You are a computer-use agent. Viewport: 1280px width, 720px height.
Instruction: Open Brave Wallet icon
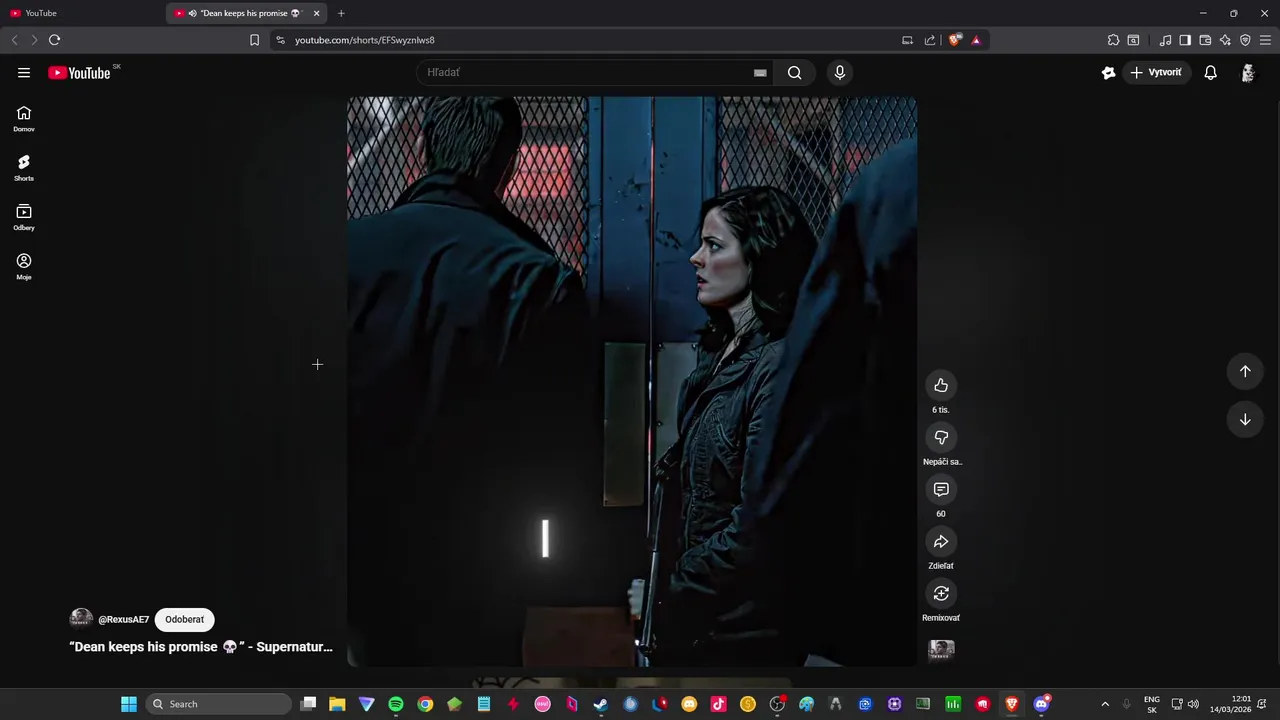click(1205, 40)
